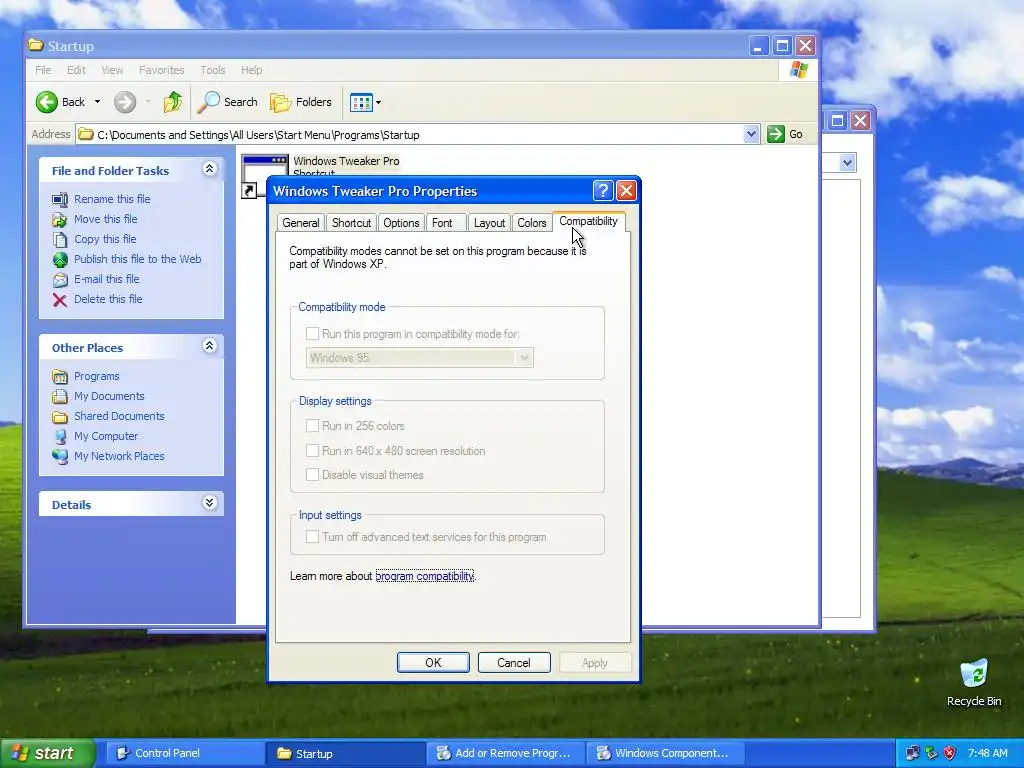Click the 7:48 AM clock
1024x768 pixels.
(987, 753)
